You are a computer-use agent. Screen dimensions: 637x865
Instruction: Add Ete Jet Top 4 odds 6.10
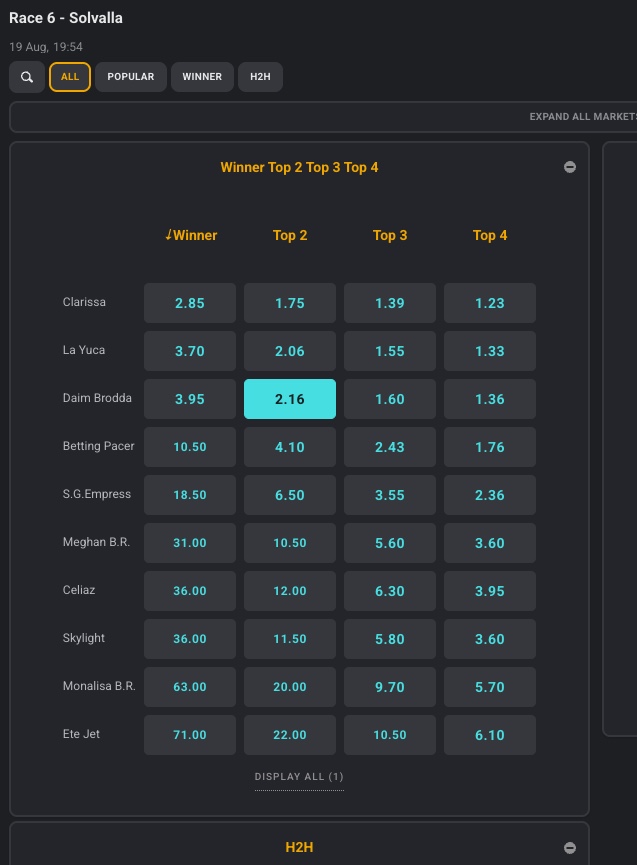[490, 735]
